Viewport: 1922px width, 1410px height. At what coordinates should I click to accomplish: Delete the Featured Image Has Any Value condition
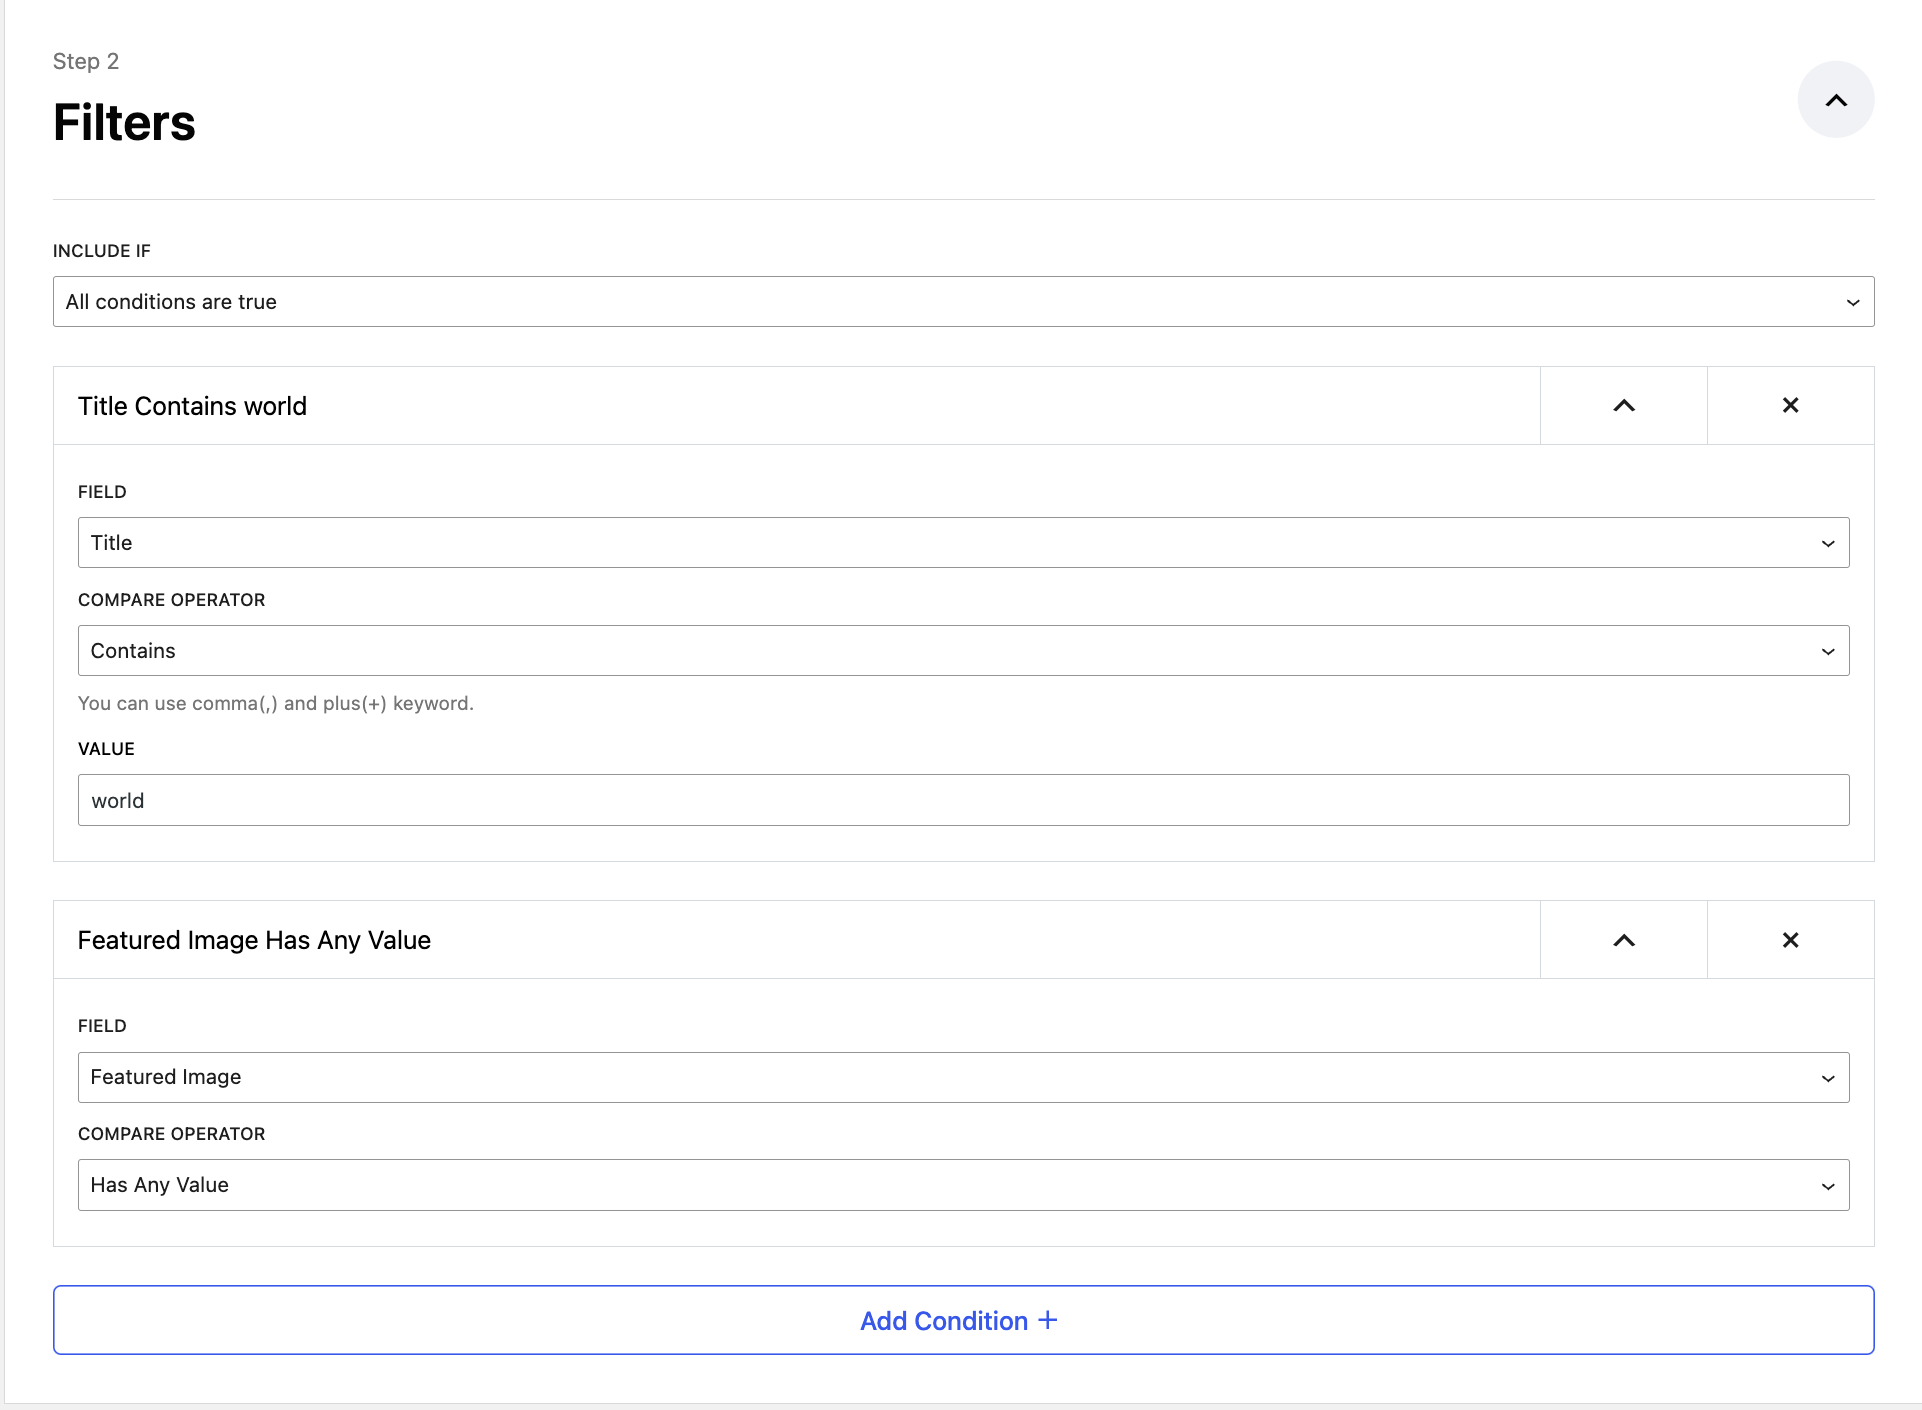(1790, 940)
